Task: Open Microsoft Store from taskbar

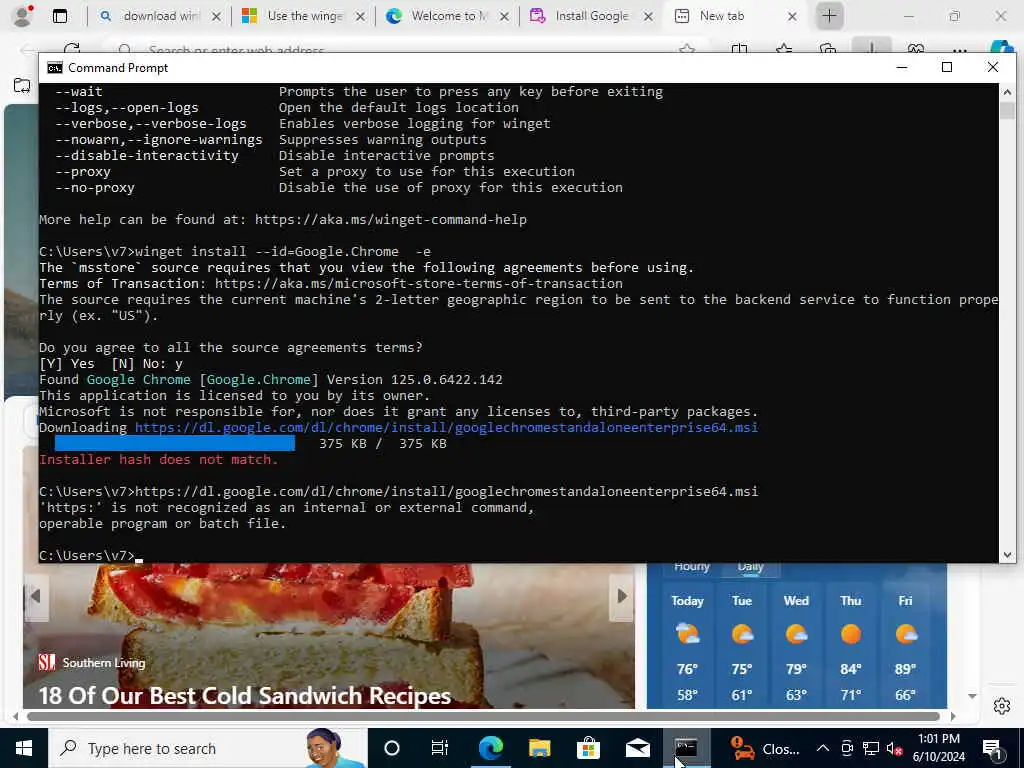Action: (588, 748)
